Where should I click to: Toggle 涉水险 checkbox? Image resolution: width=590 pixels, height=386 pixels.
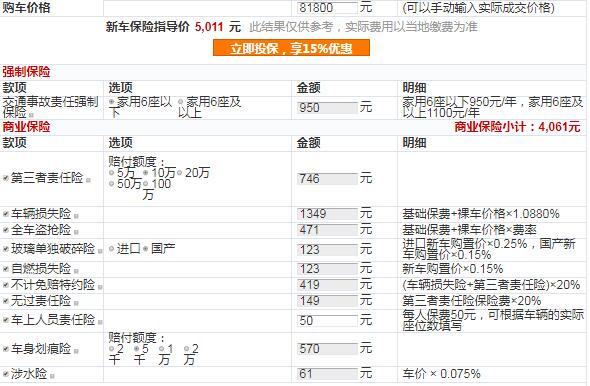pyautogui.click(x=6, y=374)
